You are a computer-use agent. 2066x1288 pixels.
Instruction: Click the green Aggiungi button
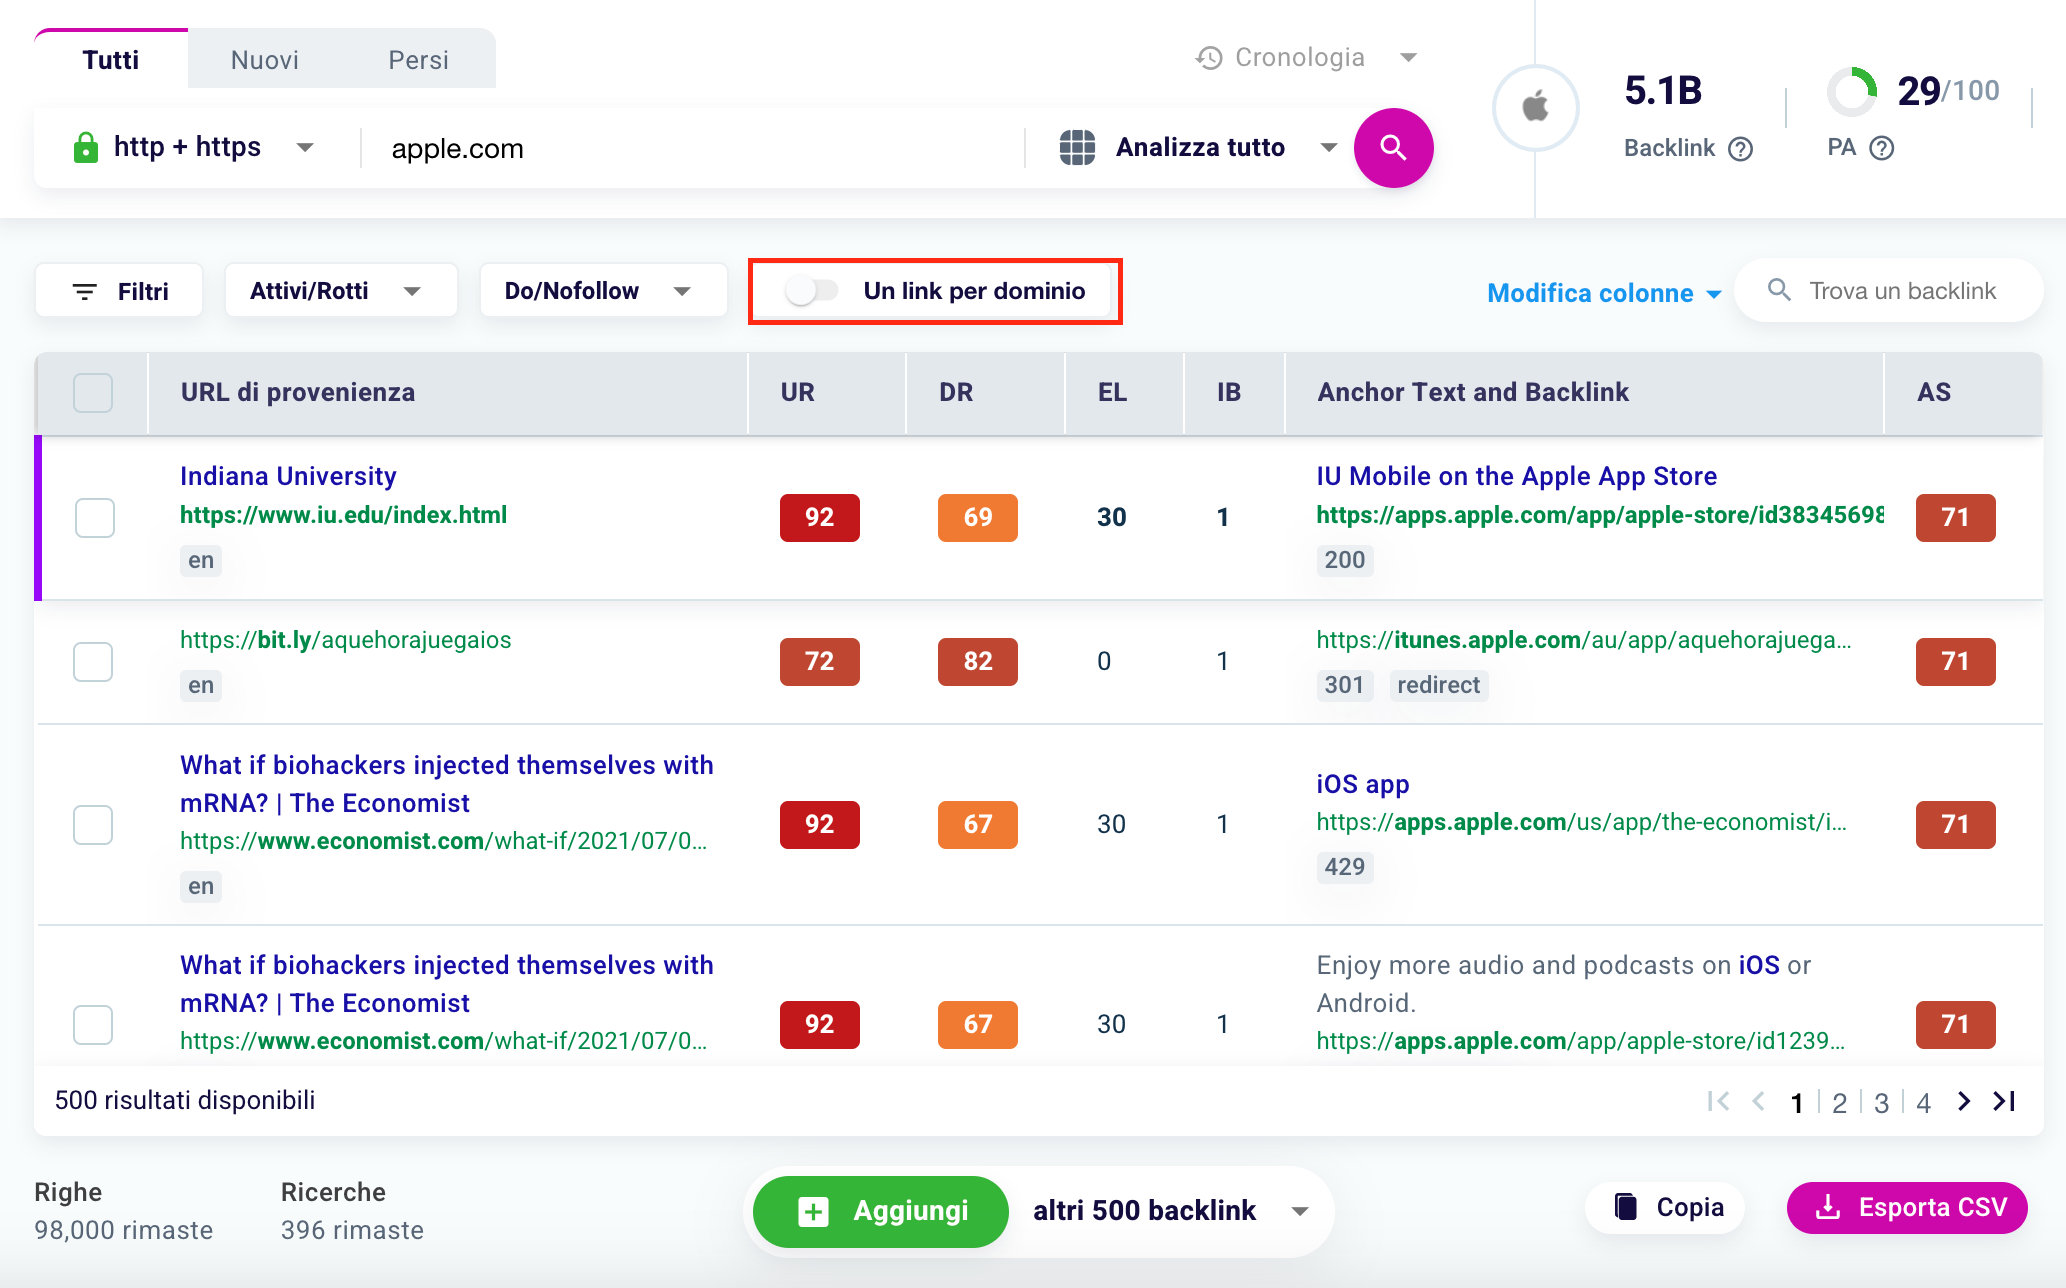(881, 1211)
